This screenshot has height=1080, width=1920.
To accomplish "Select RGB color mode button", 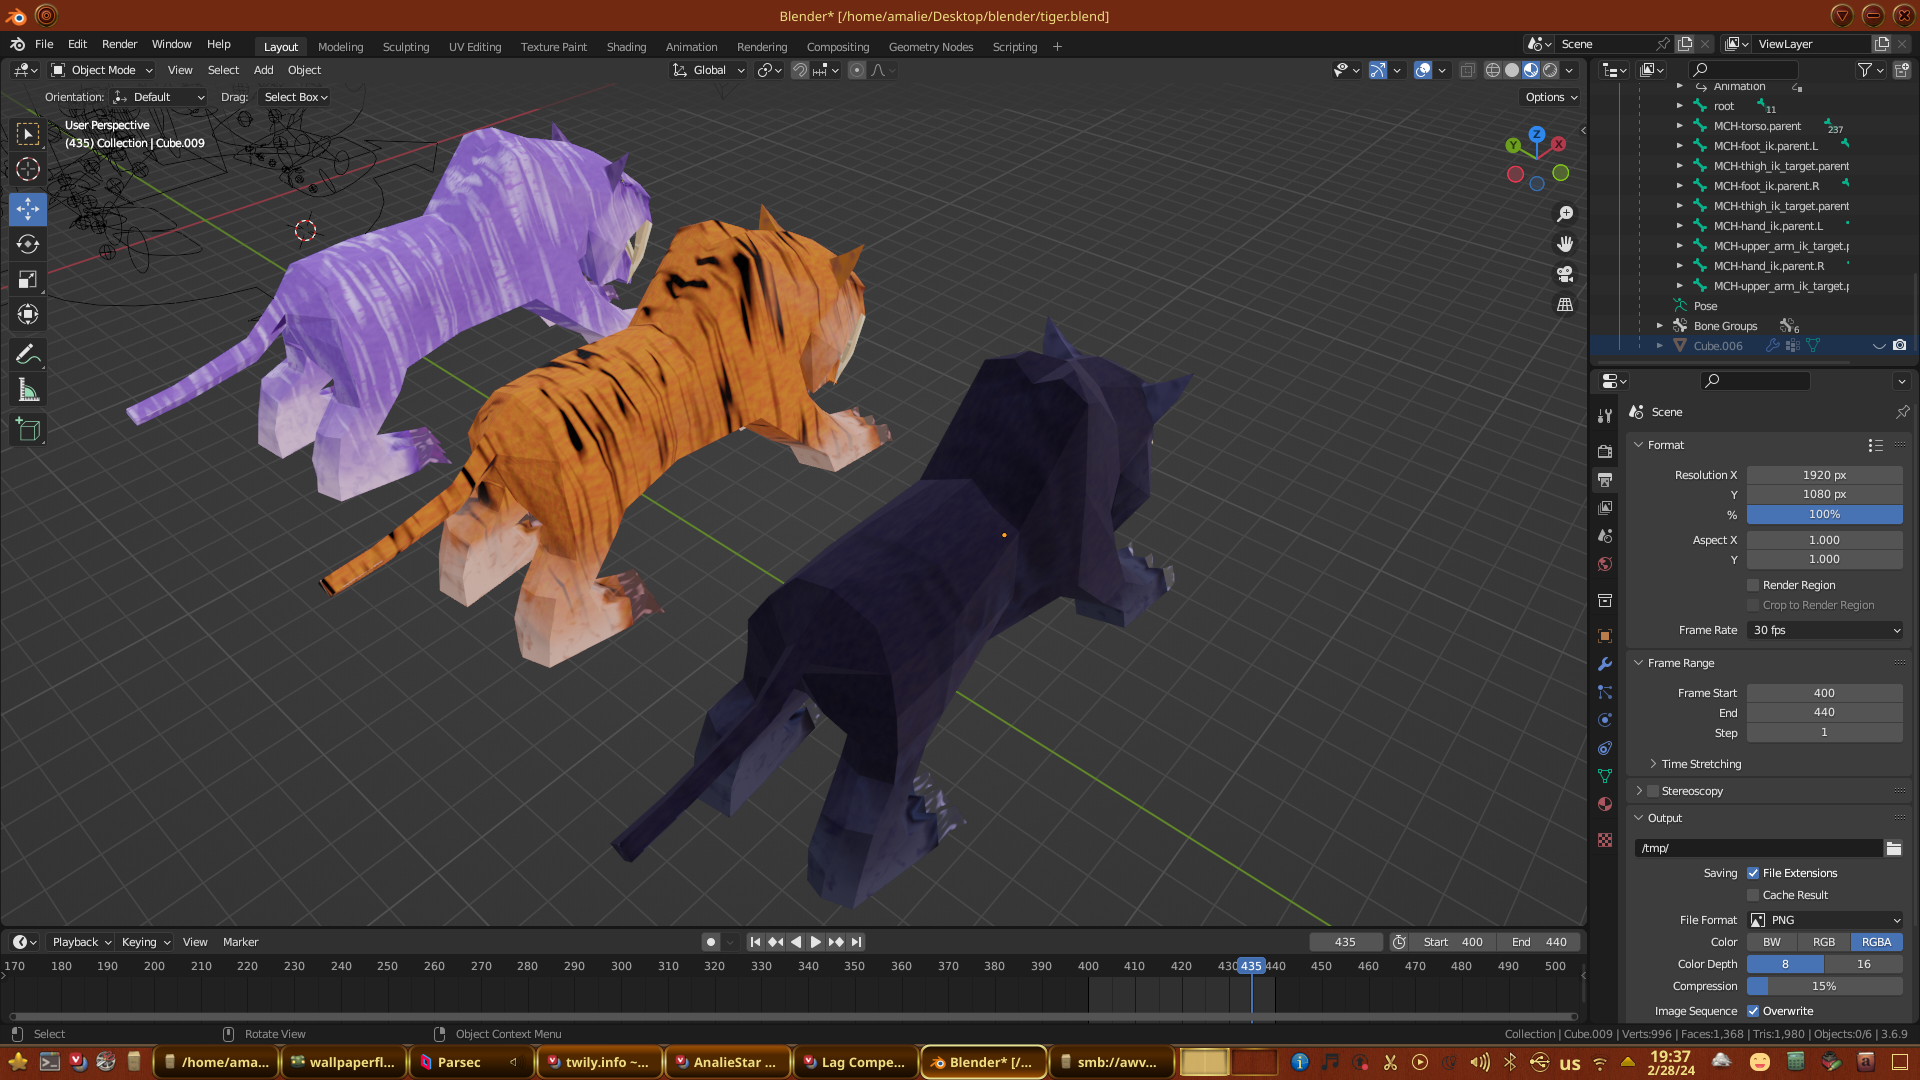I will tap(1824, 942).
